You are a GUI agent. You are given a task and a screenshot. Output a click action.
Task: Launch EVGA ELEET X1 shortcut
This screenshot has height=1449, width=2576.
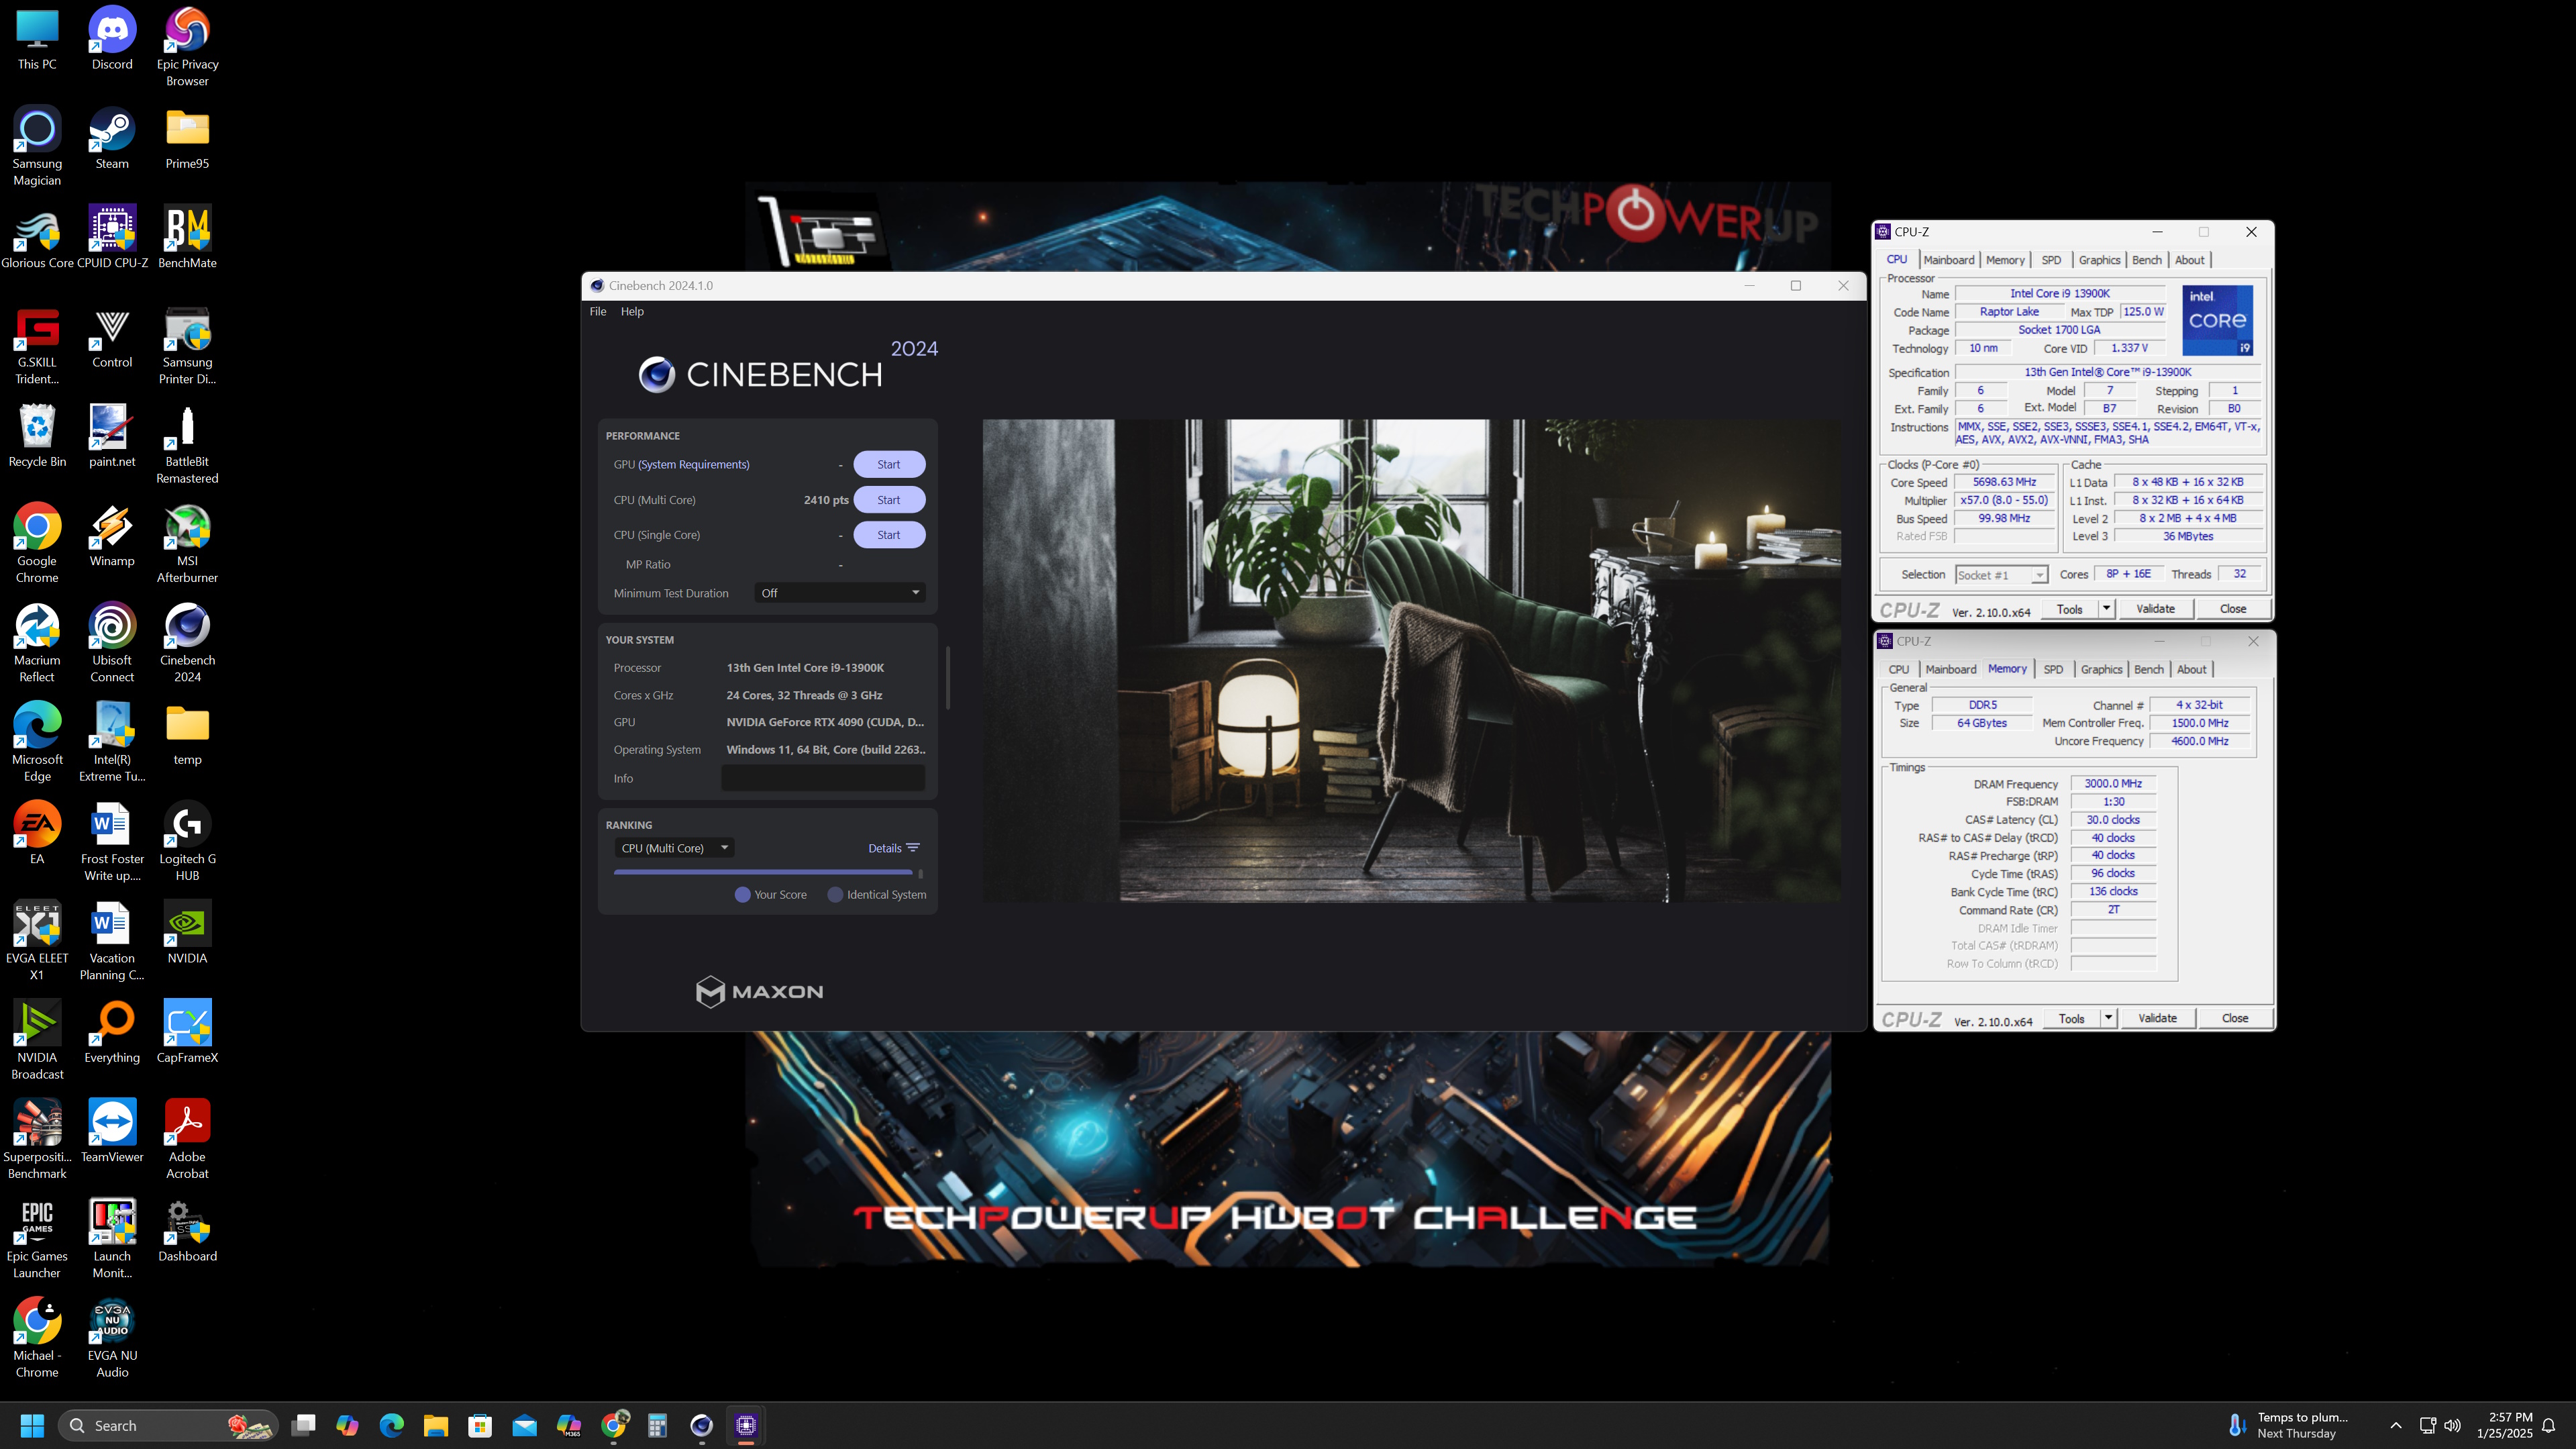coord(37,940)
